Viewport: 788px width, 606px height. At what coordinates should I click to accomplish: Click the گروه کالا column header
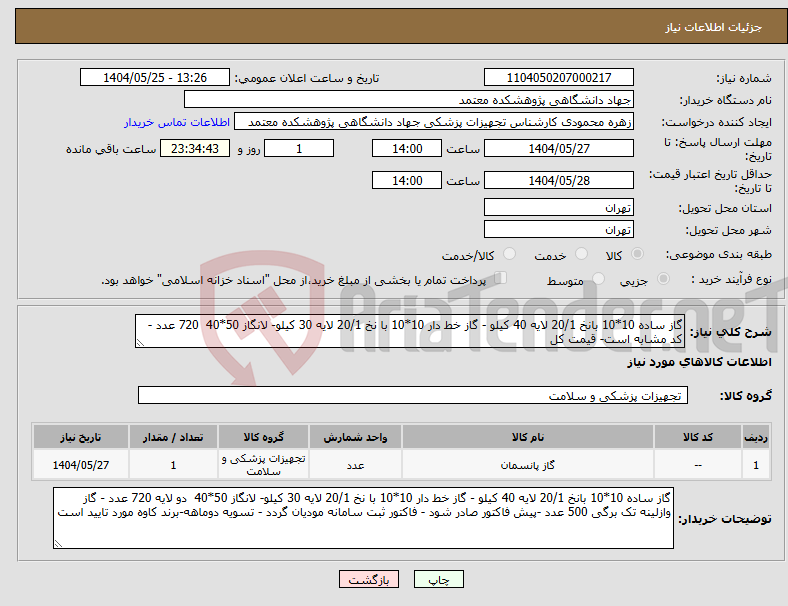pyautogui.click(x=263, y=437)
